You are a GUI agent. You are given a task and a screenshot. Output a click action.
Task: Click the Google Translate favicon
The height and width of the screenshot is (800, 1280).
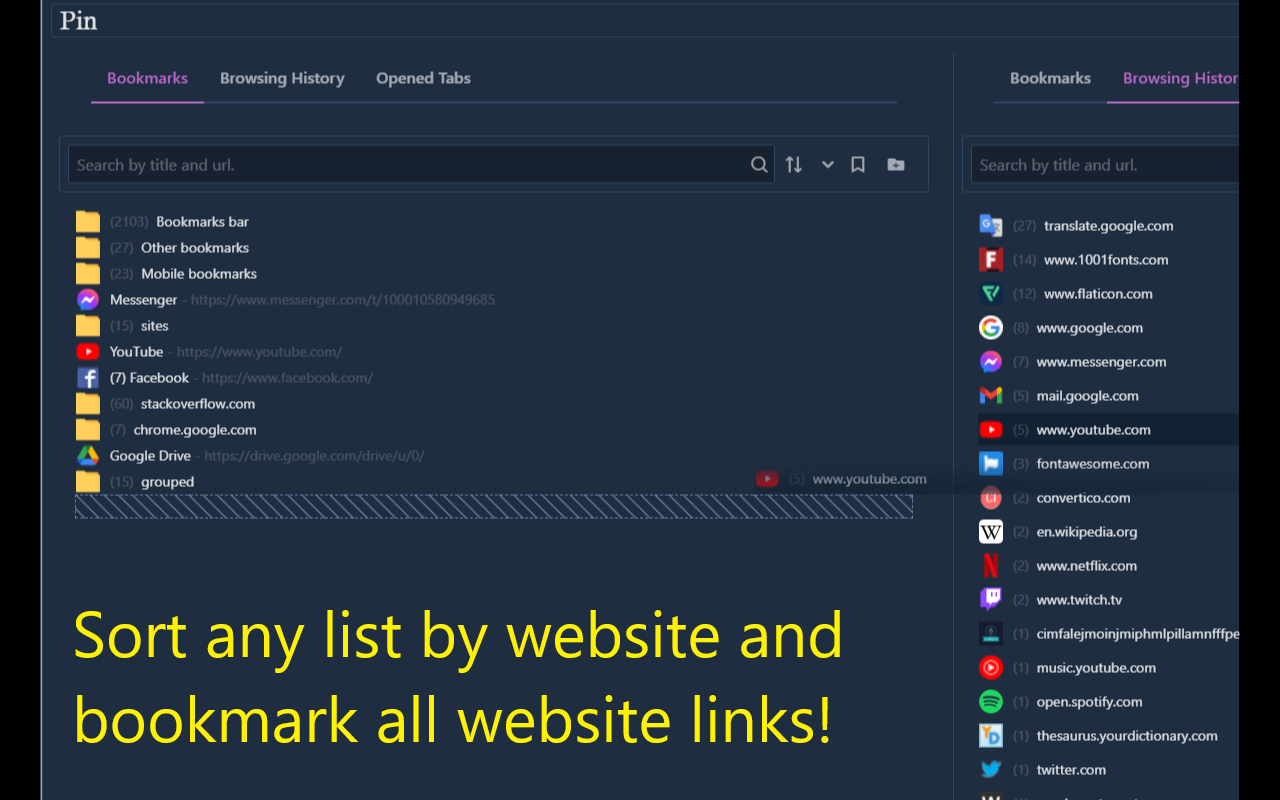point(991,226)
